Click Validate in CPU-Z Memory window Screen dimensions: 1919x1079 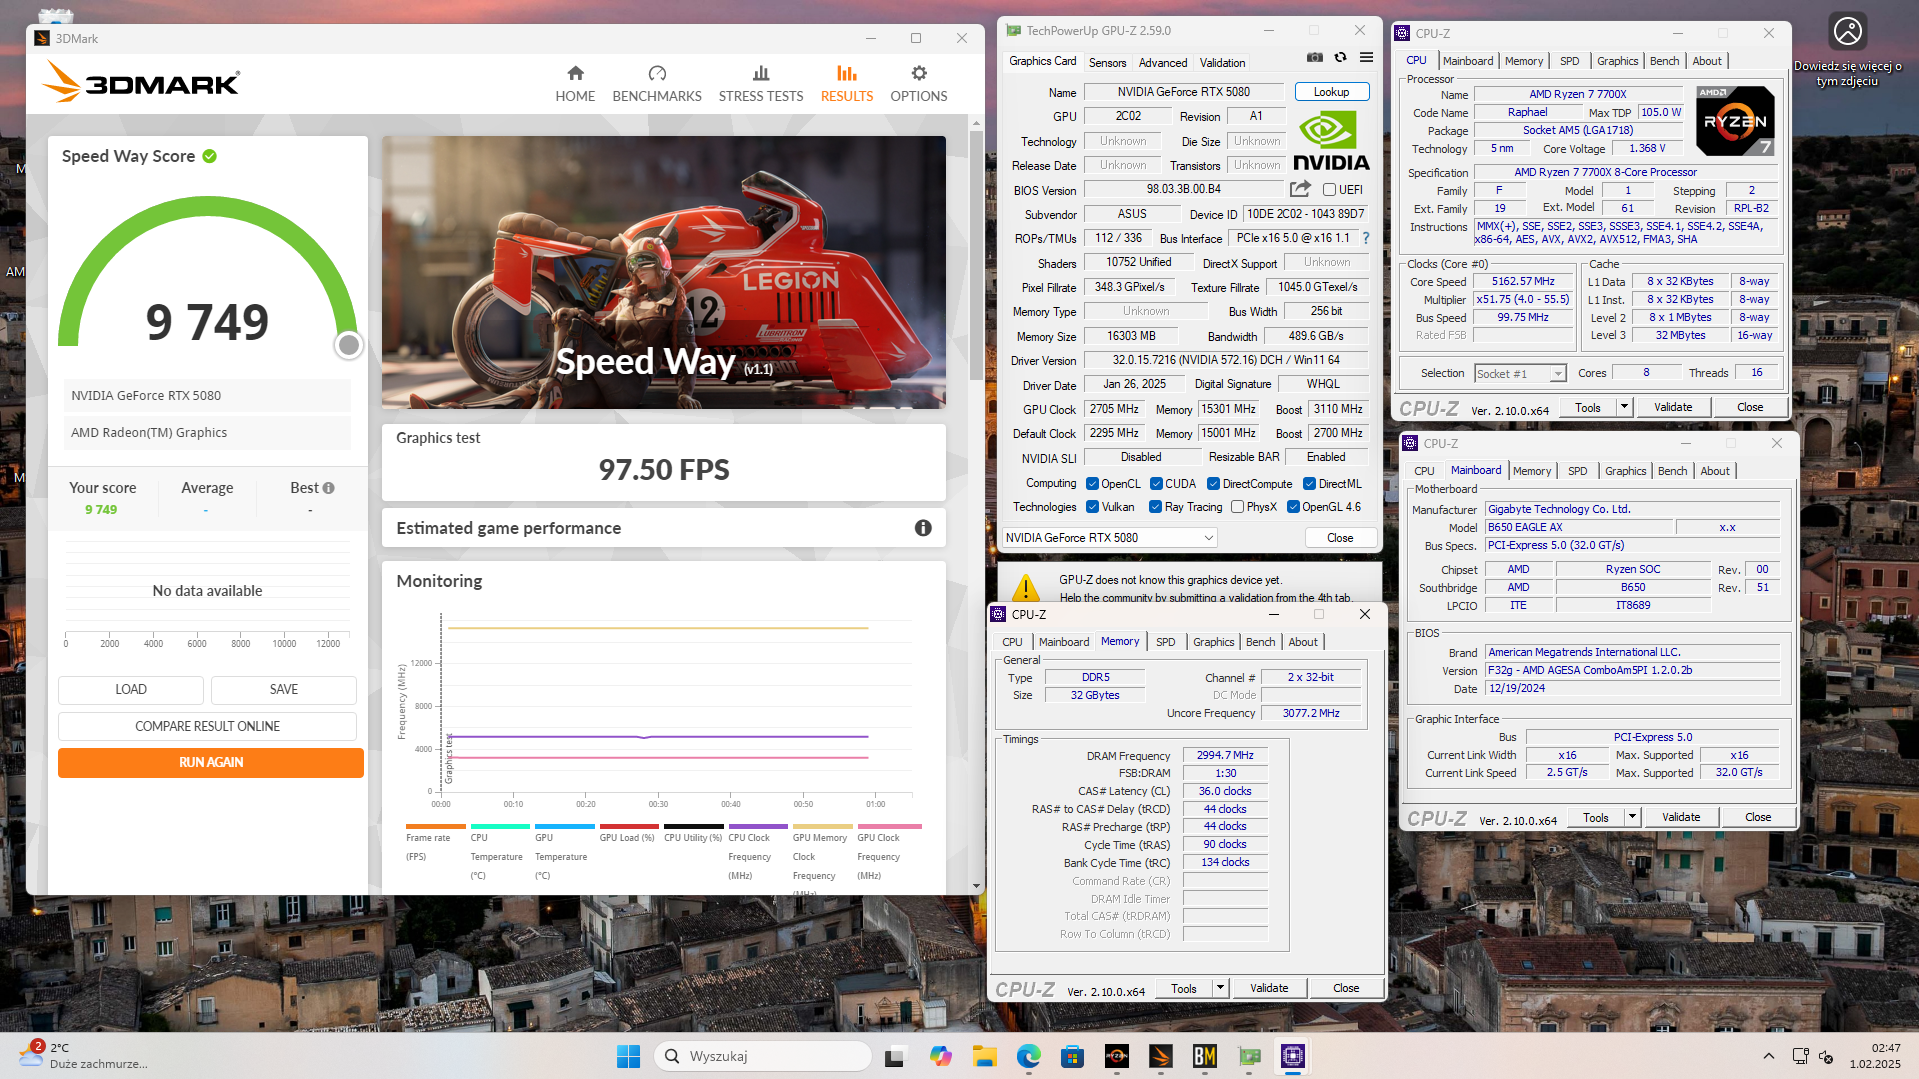(x=1269, y=988)
